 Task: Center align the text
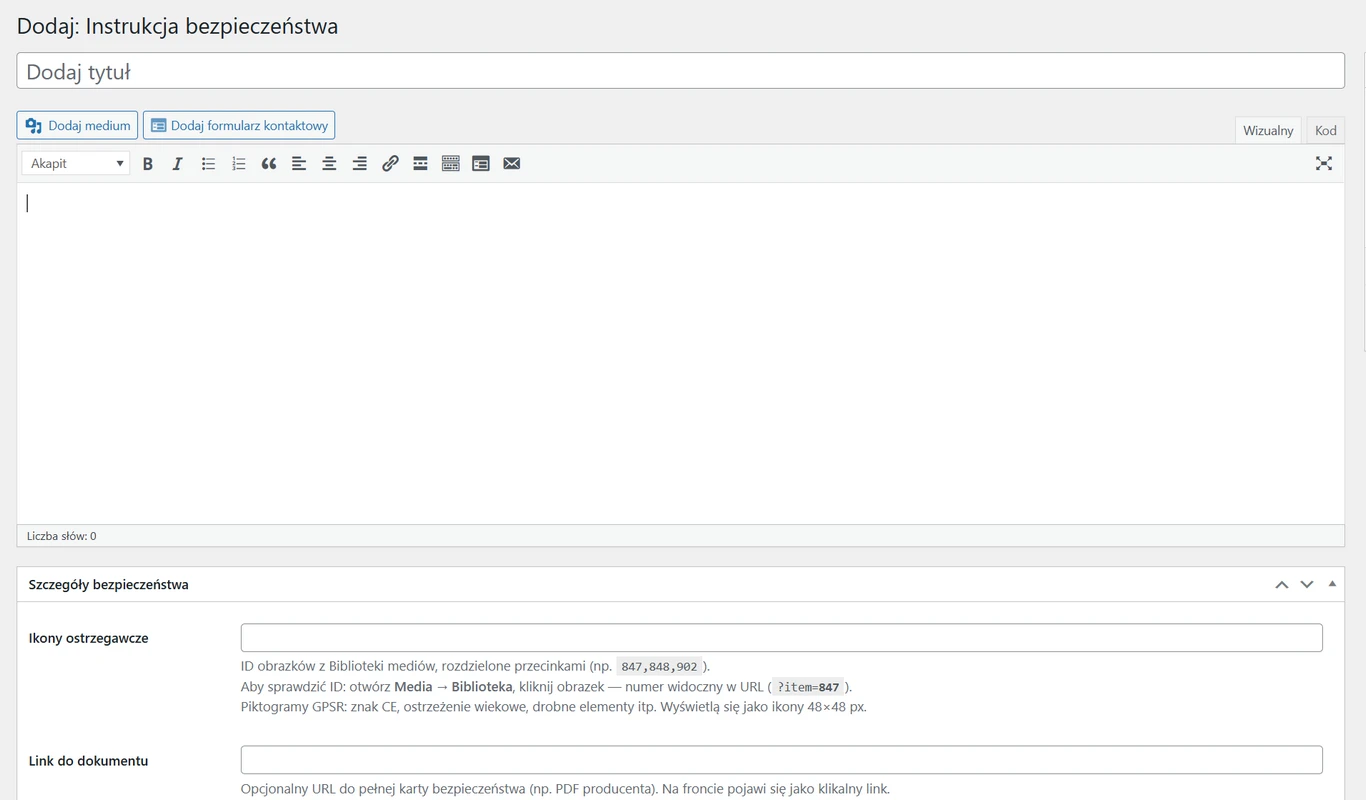pos(329,164)
